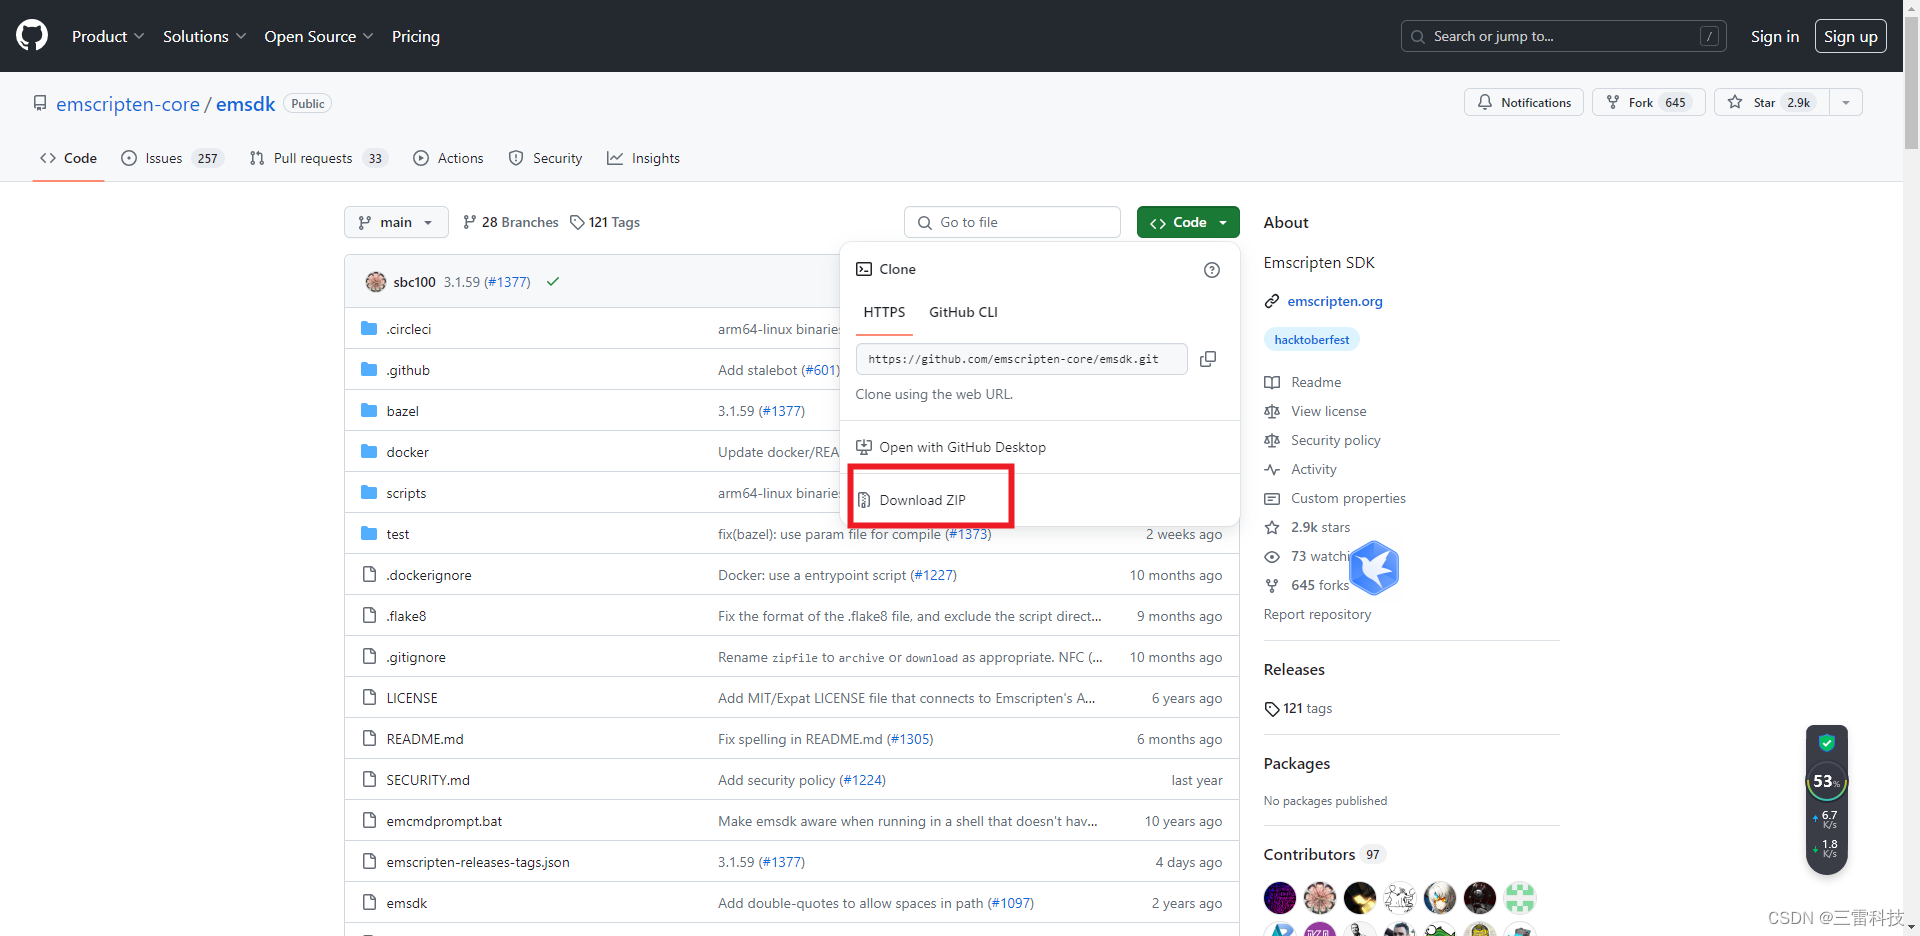Viewport: 1920px width, 936px height.
Task: Open the Solutions dropdown menu
Action: (x=204, y=36)
